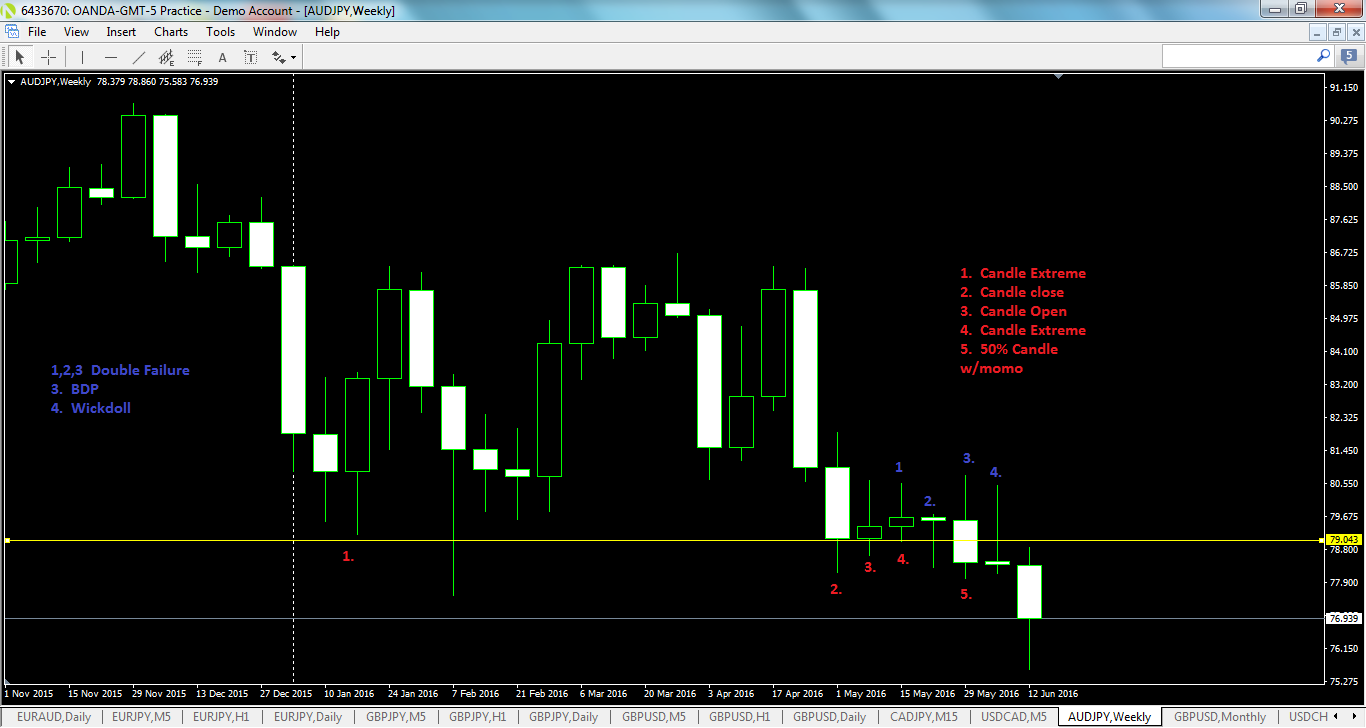
Task: Open the Charts menu
Action: tap(170, 31)
